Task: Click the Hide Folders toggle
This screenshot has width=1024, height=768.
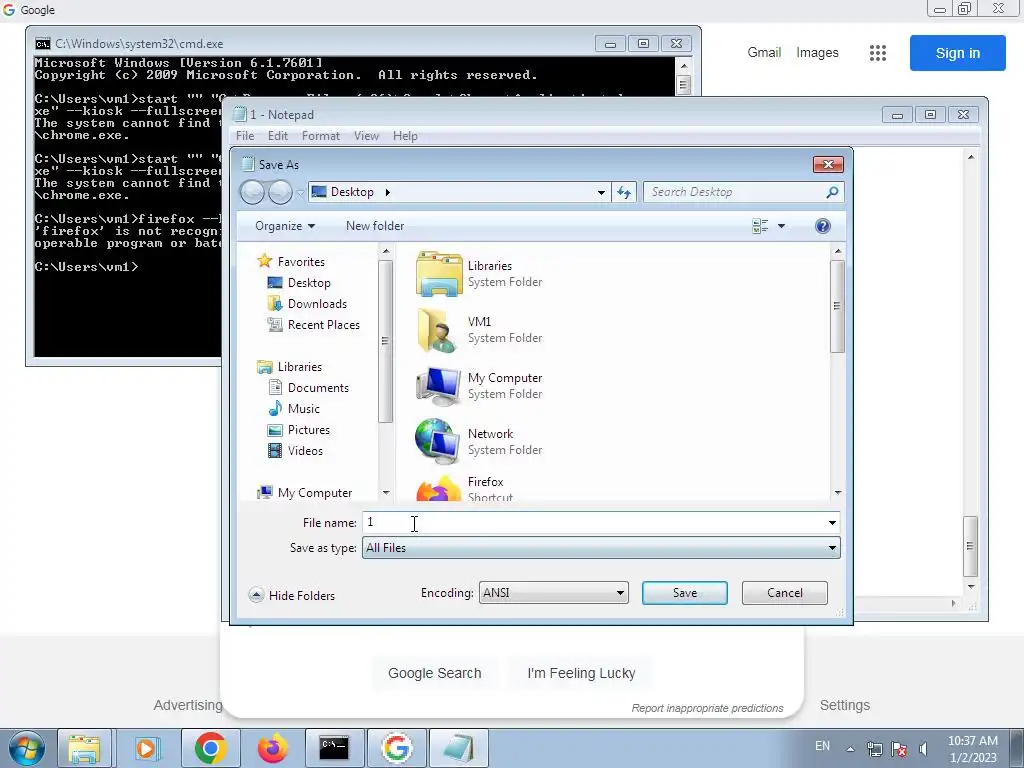Action: 292,595
